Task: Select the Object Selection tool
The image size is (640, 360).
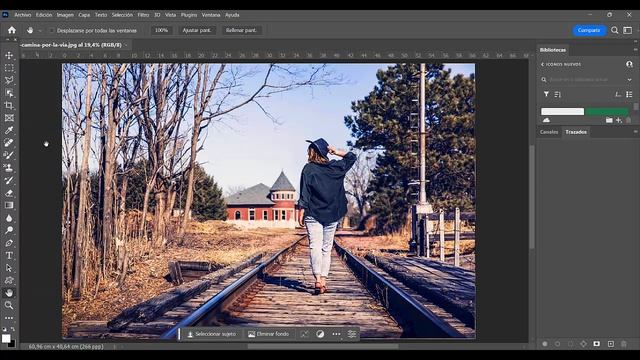Action: [x=9, y=93]
